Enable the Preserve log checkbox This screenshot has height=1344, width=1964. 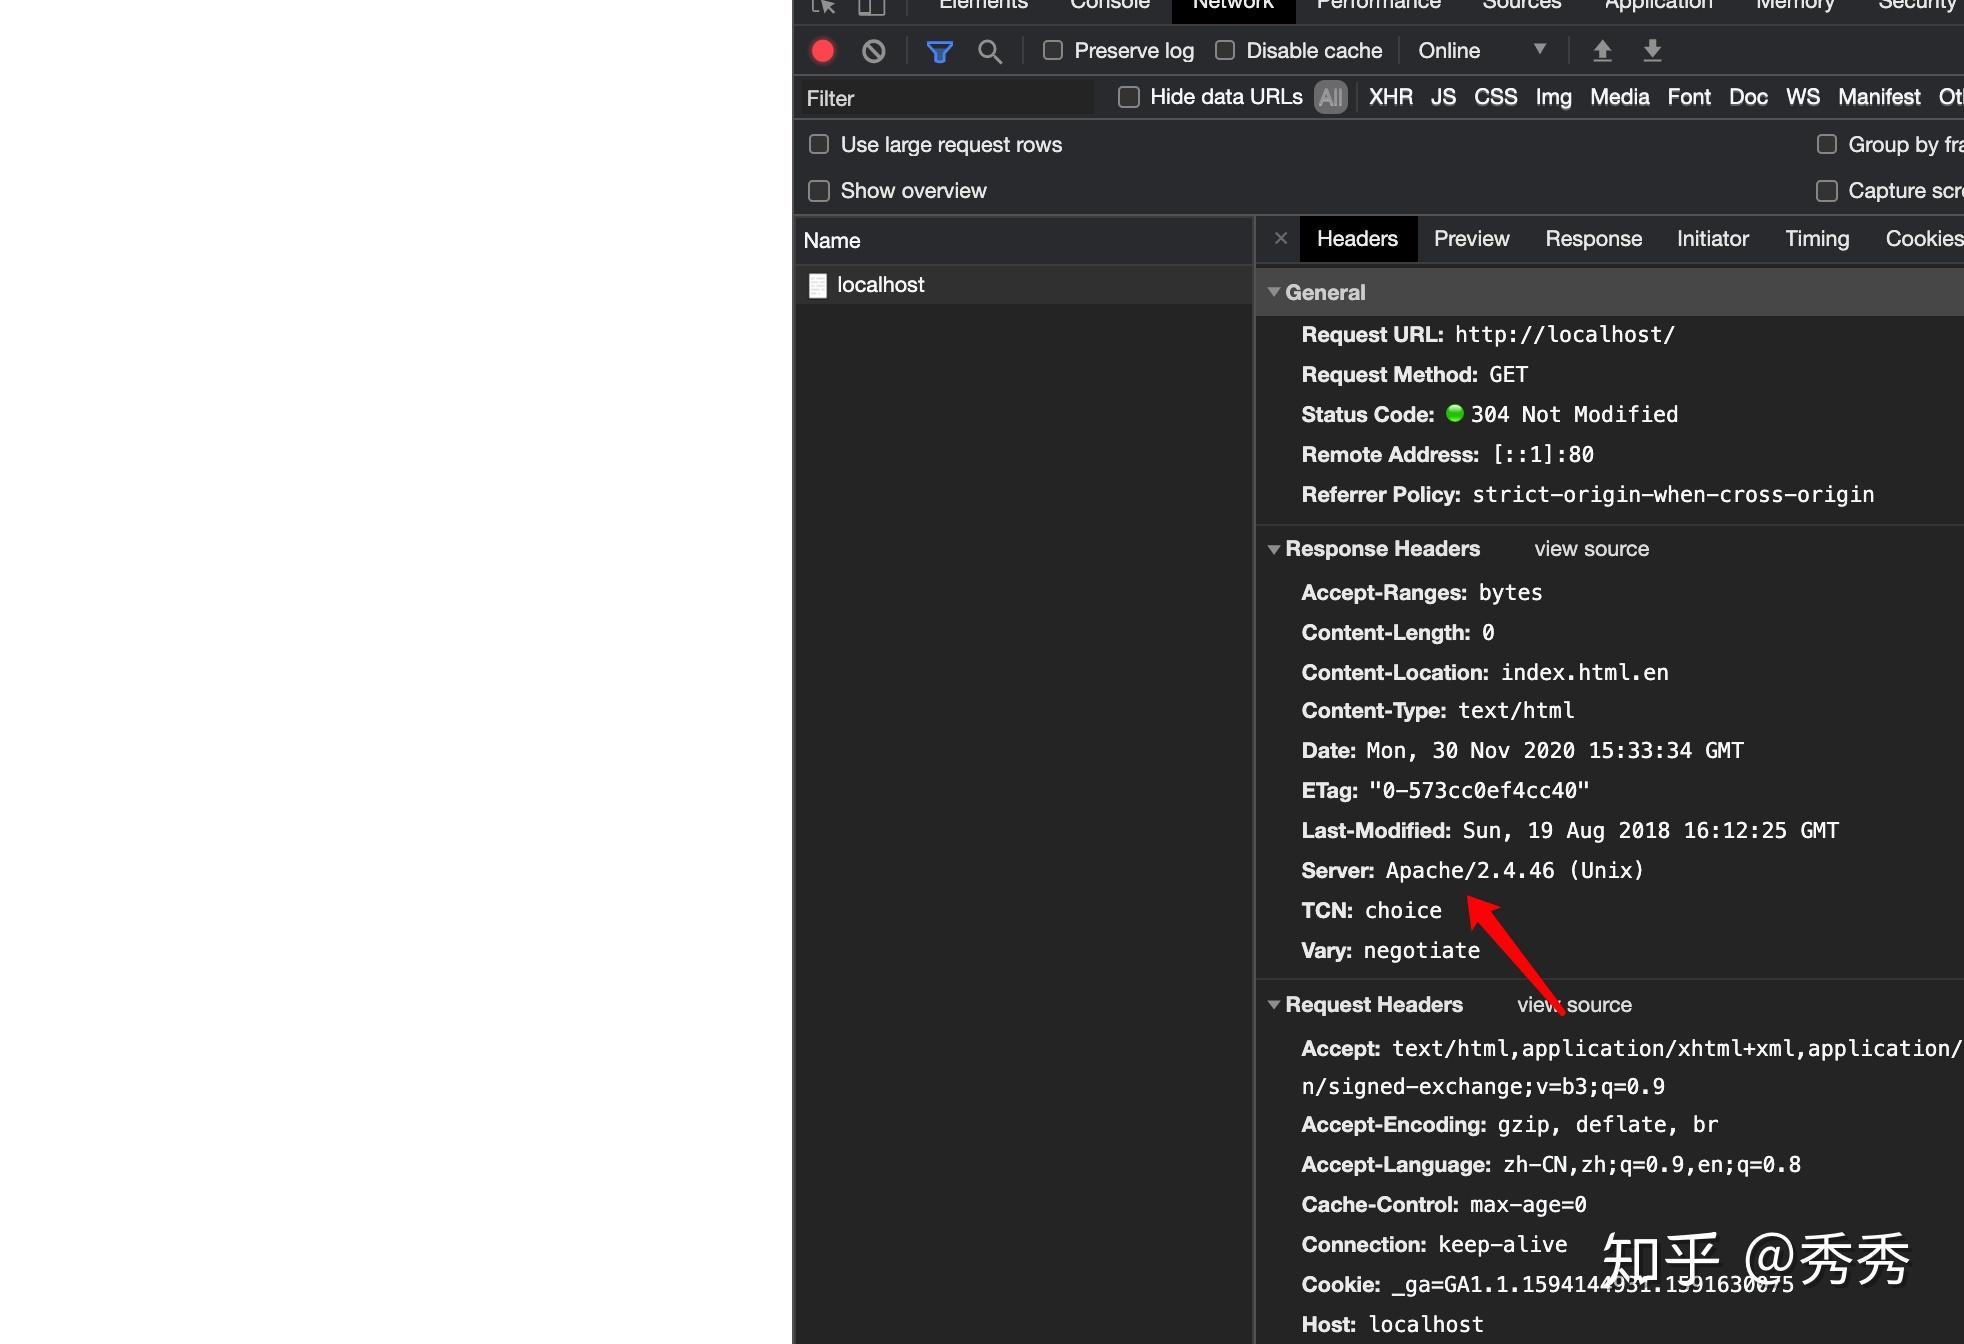coord(1053,50)
